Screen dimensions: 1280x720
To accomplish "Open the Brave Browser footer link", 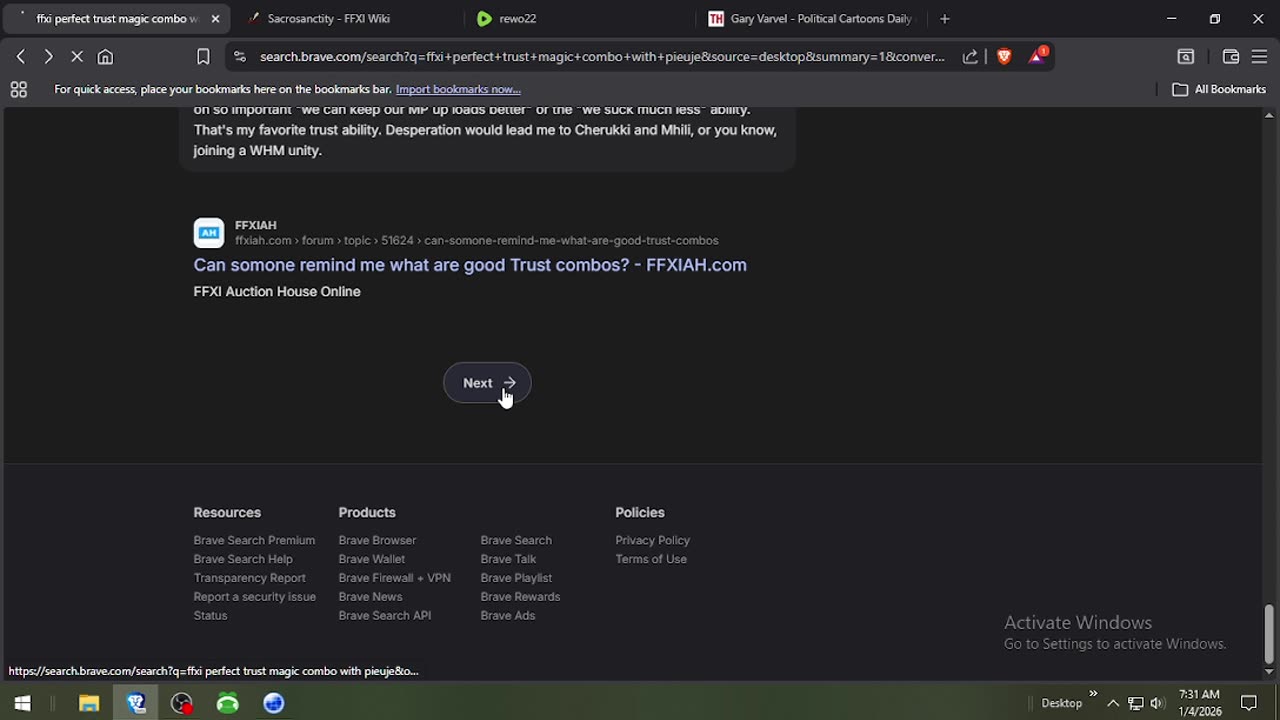I will pyautogui.click(x=377, y=540).
